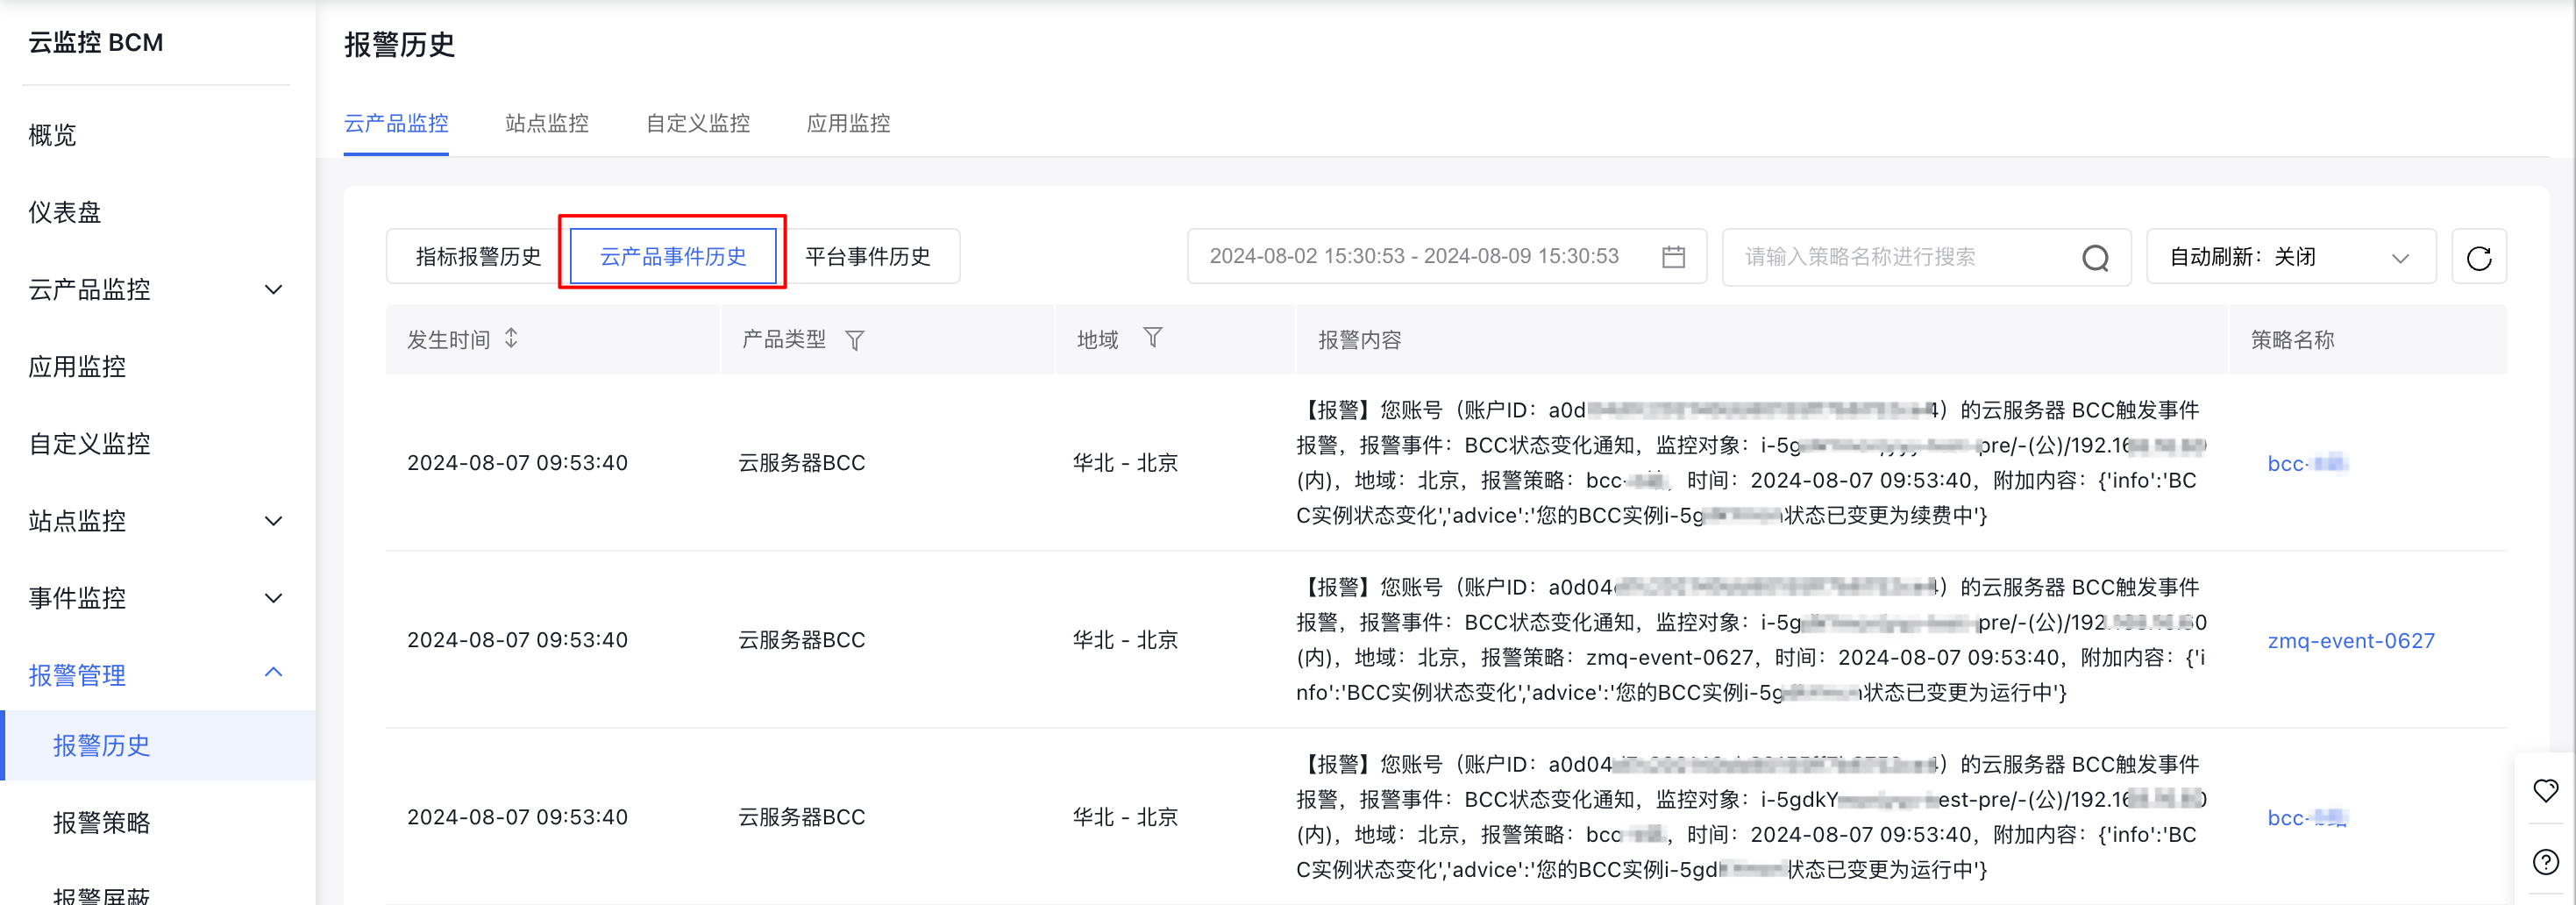Sort by 发生时间 arrows icon

[511, 338]
